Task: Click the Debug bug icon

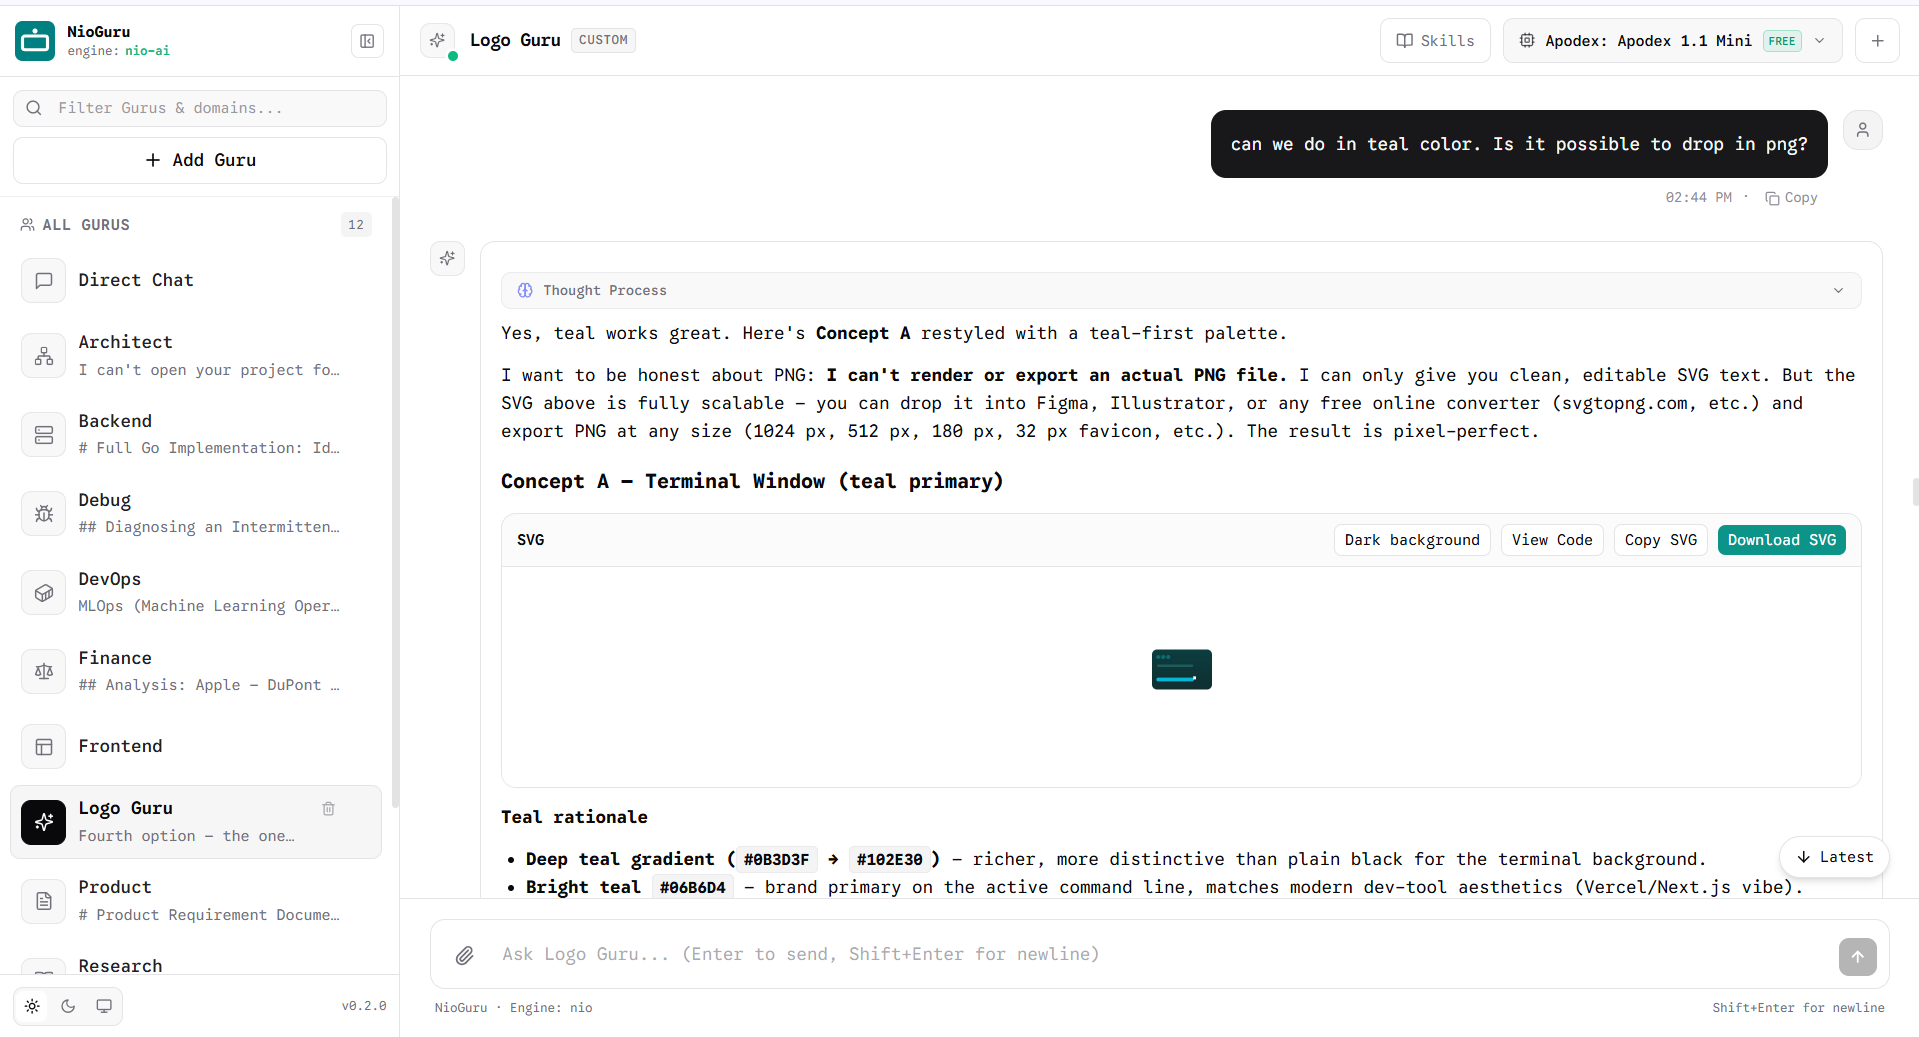Action: click(x=44, y=514)
